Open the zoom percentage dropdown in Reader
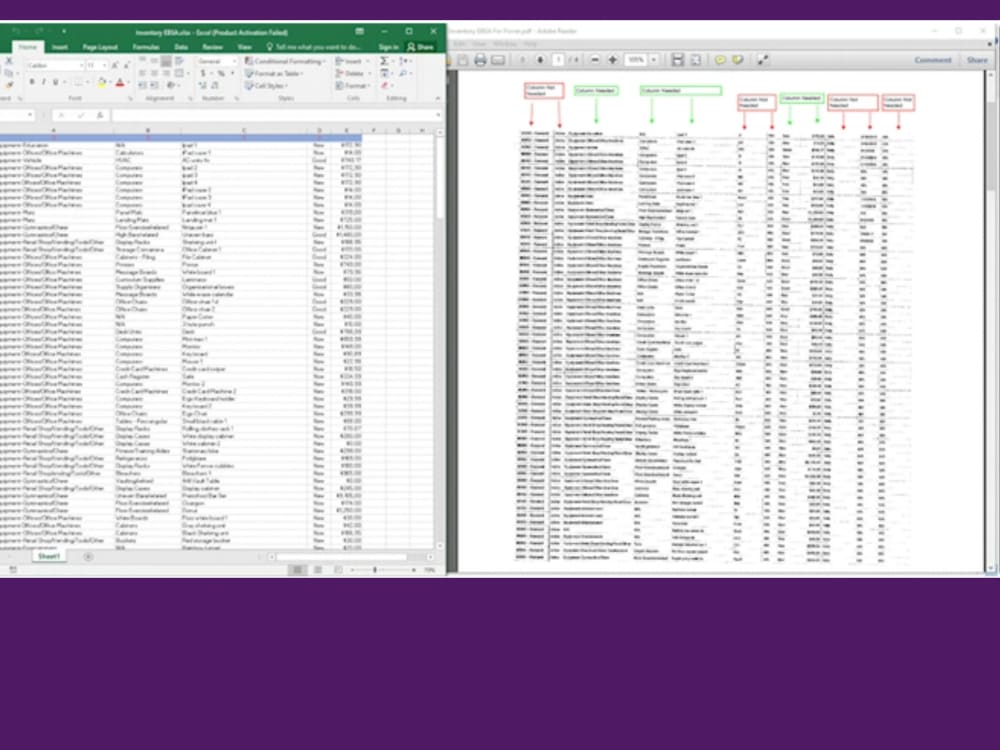The image size is (1000, 750). (654, 60)
